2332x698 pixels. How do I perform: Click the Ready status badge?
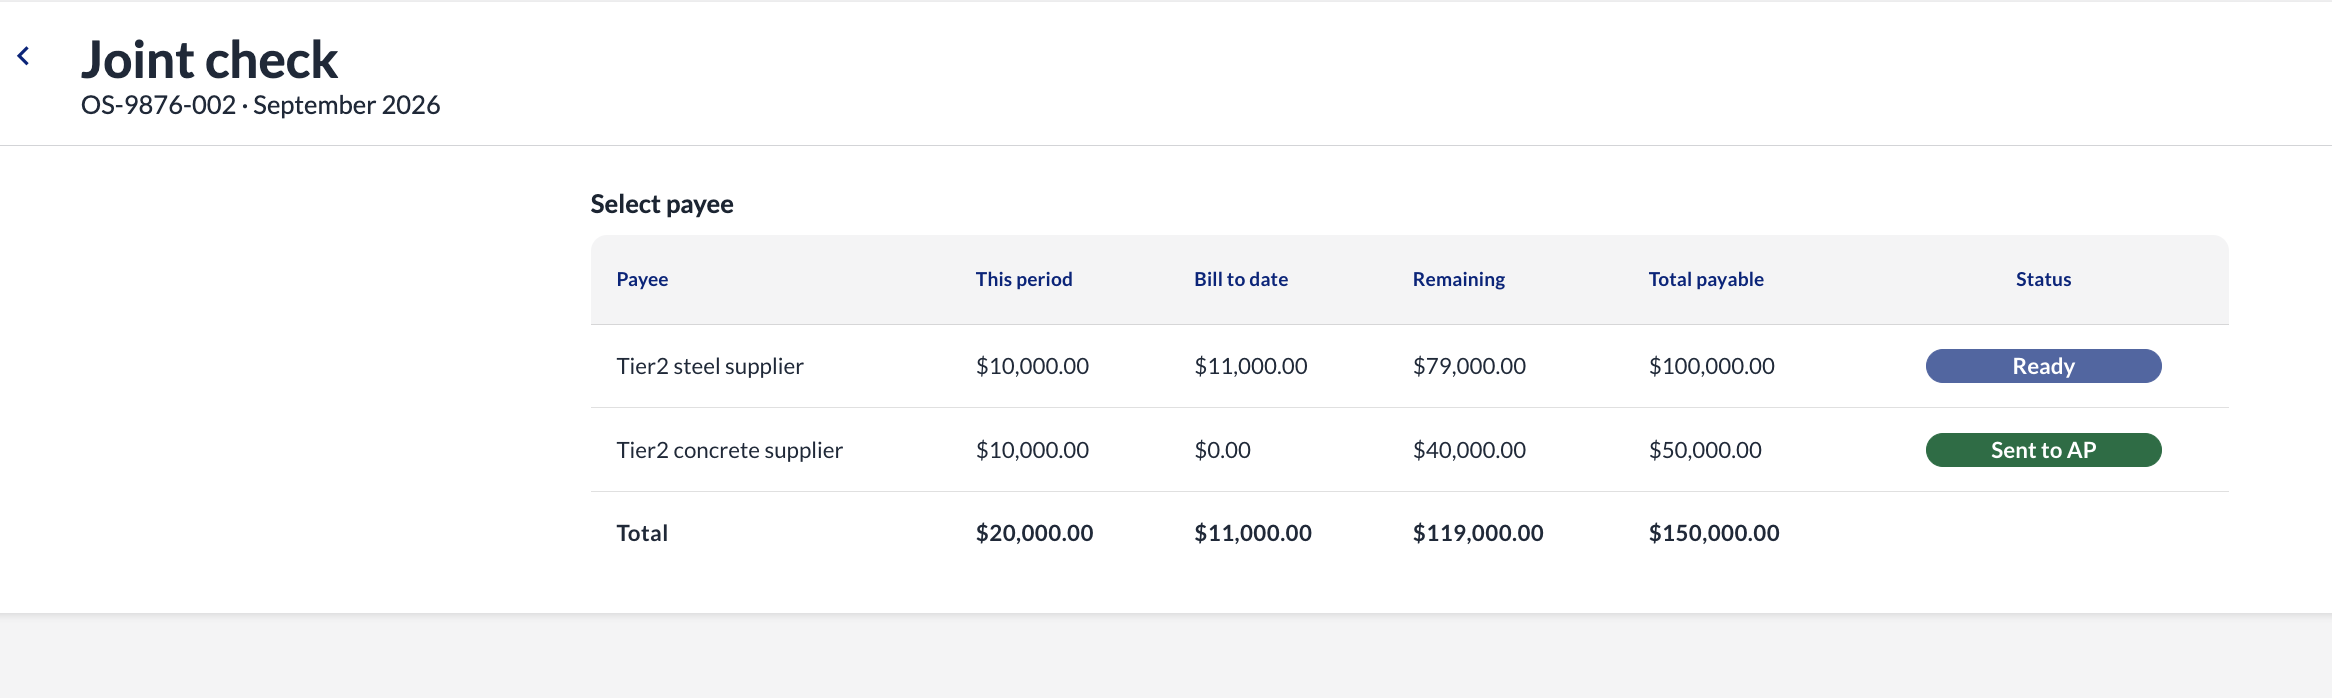click(x=2043, y=366)
